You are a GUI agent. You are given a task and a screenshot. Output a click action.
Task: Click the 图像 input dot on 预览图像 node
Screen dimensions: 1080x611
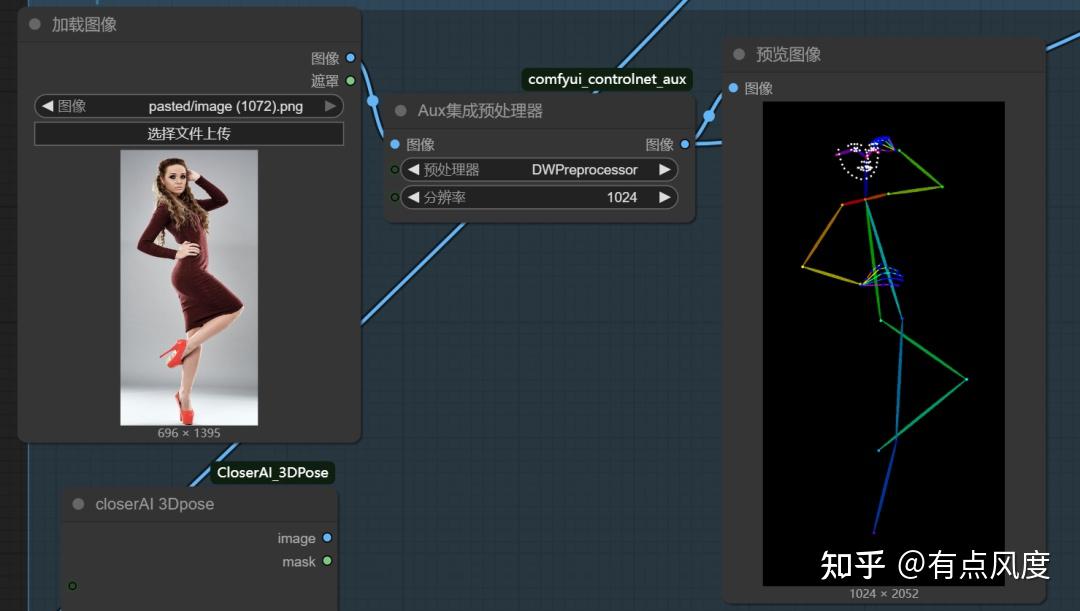(x=735, y=88)
